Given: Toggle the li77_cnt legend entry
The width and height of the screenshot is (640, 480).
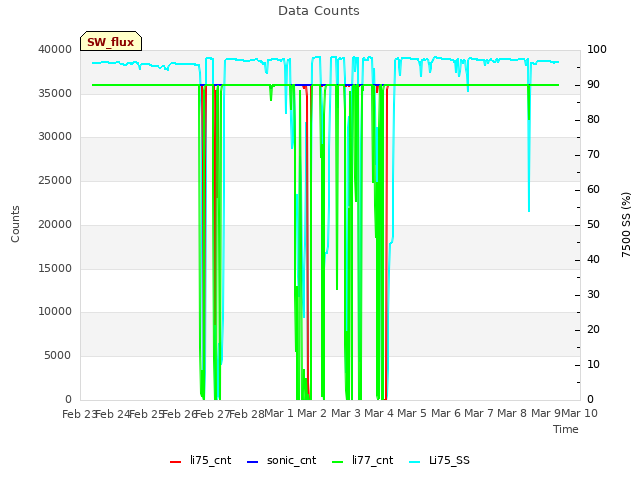Looking at the screenshot, I should point(362,460).
